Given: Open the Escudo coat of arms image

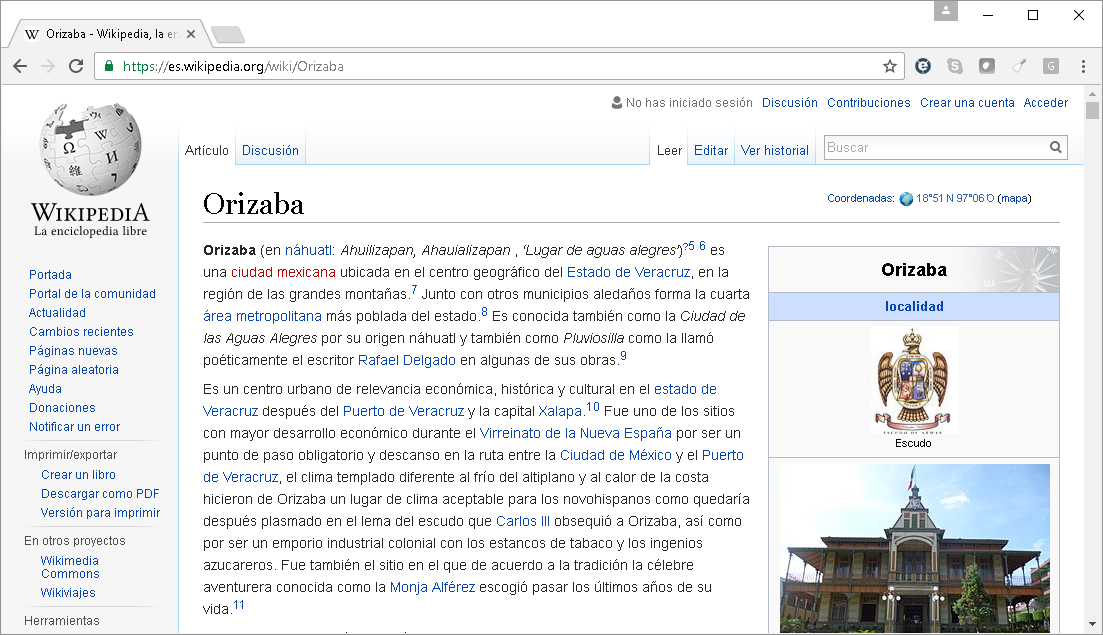Looking at the screenshot, I should pos(913,380).
